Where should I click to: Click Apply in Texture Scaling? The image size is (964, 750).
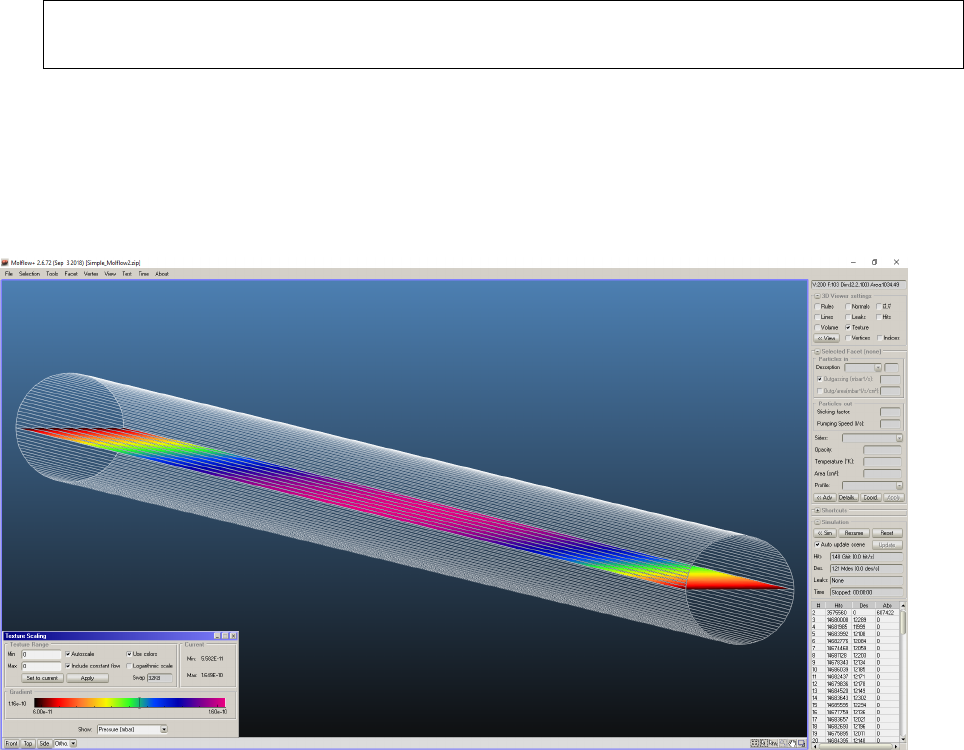(87, 678)
